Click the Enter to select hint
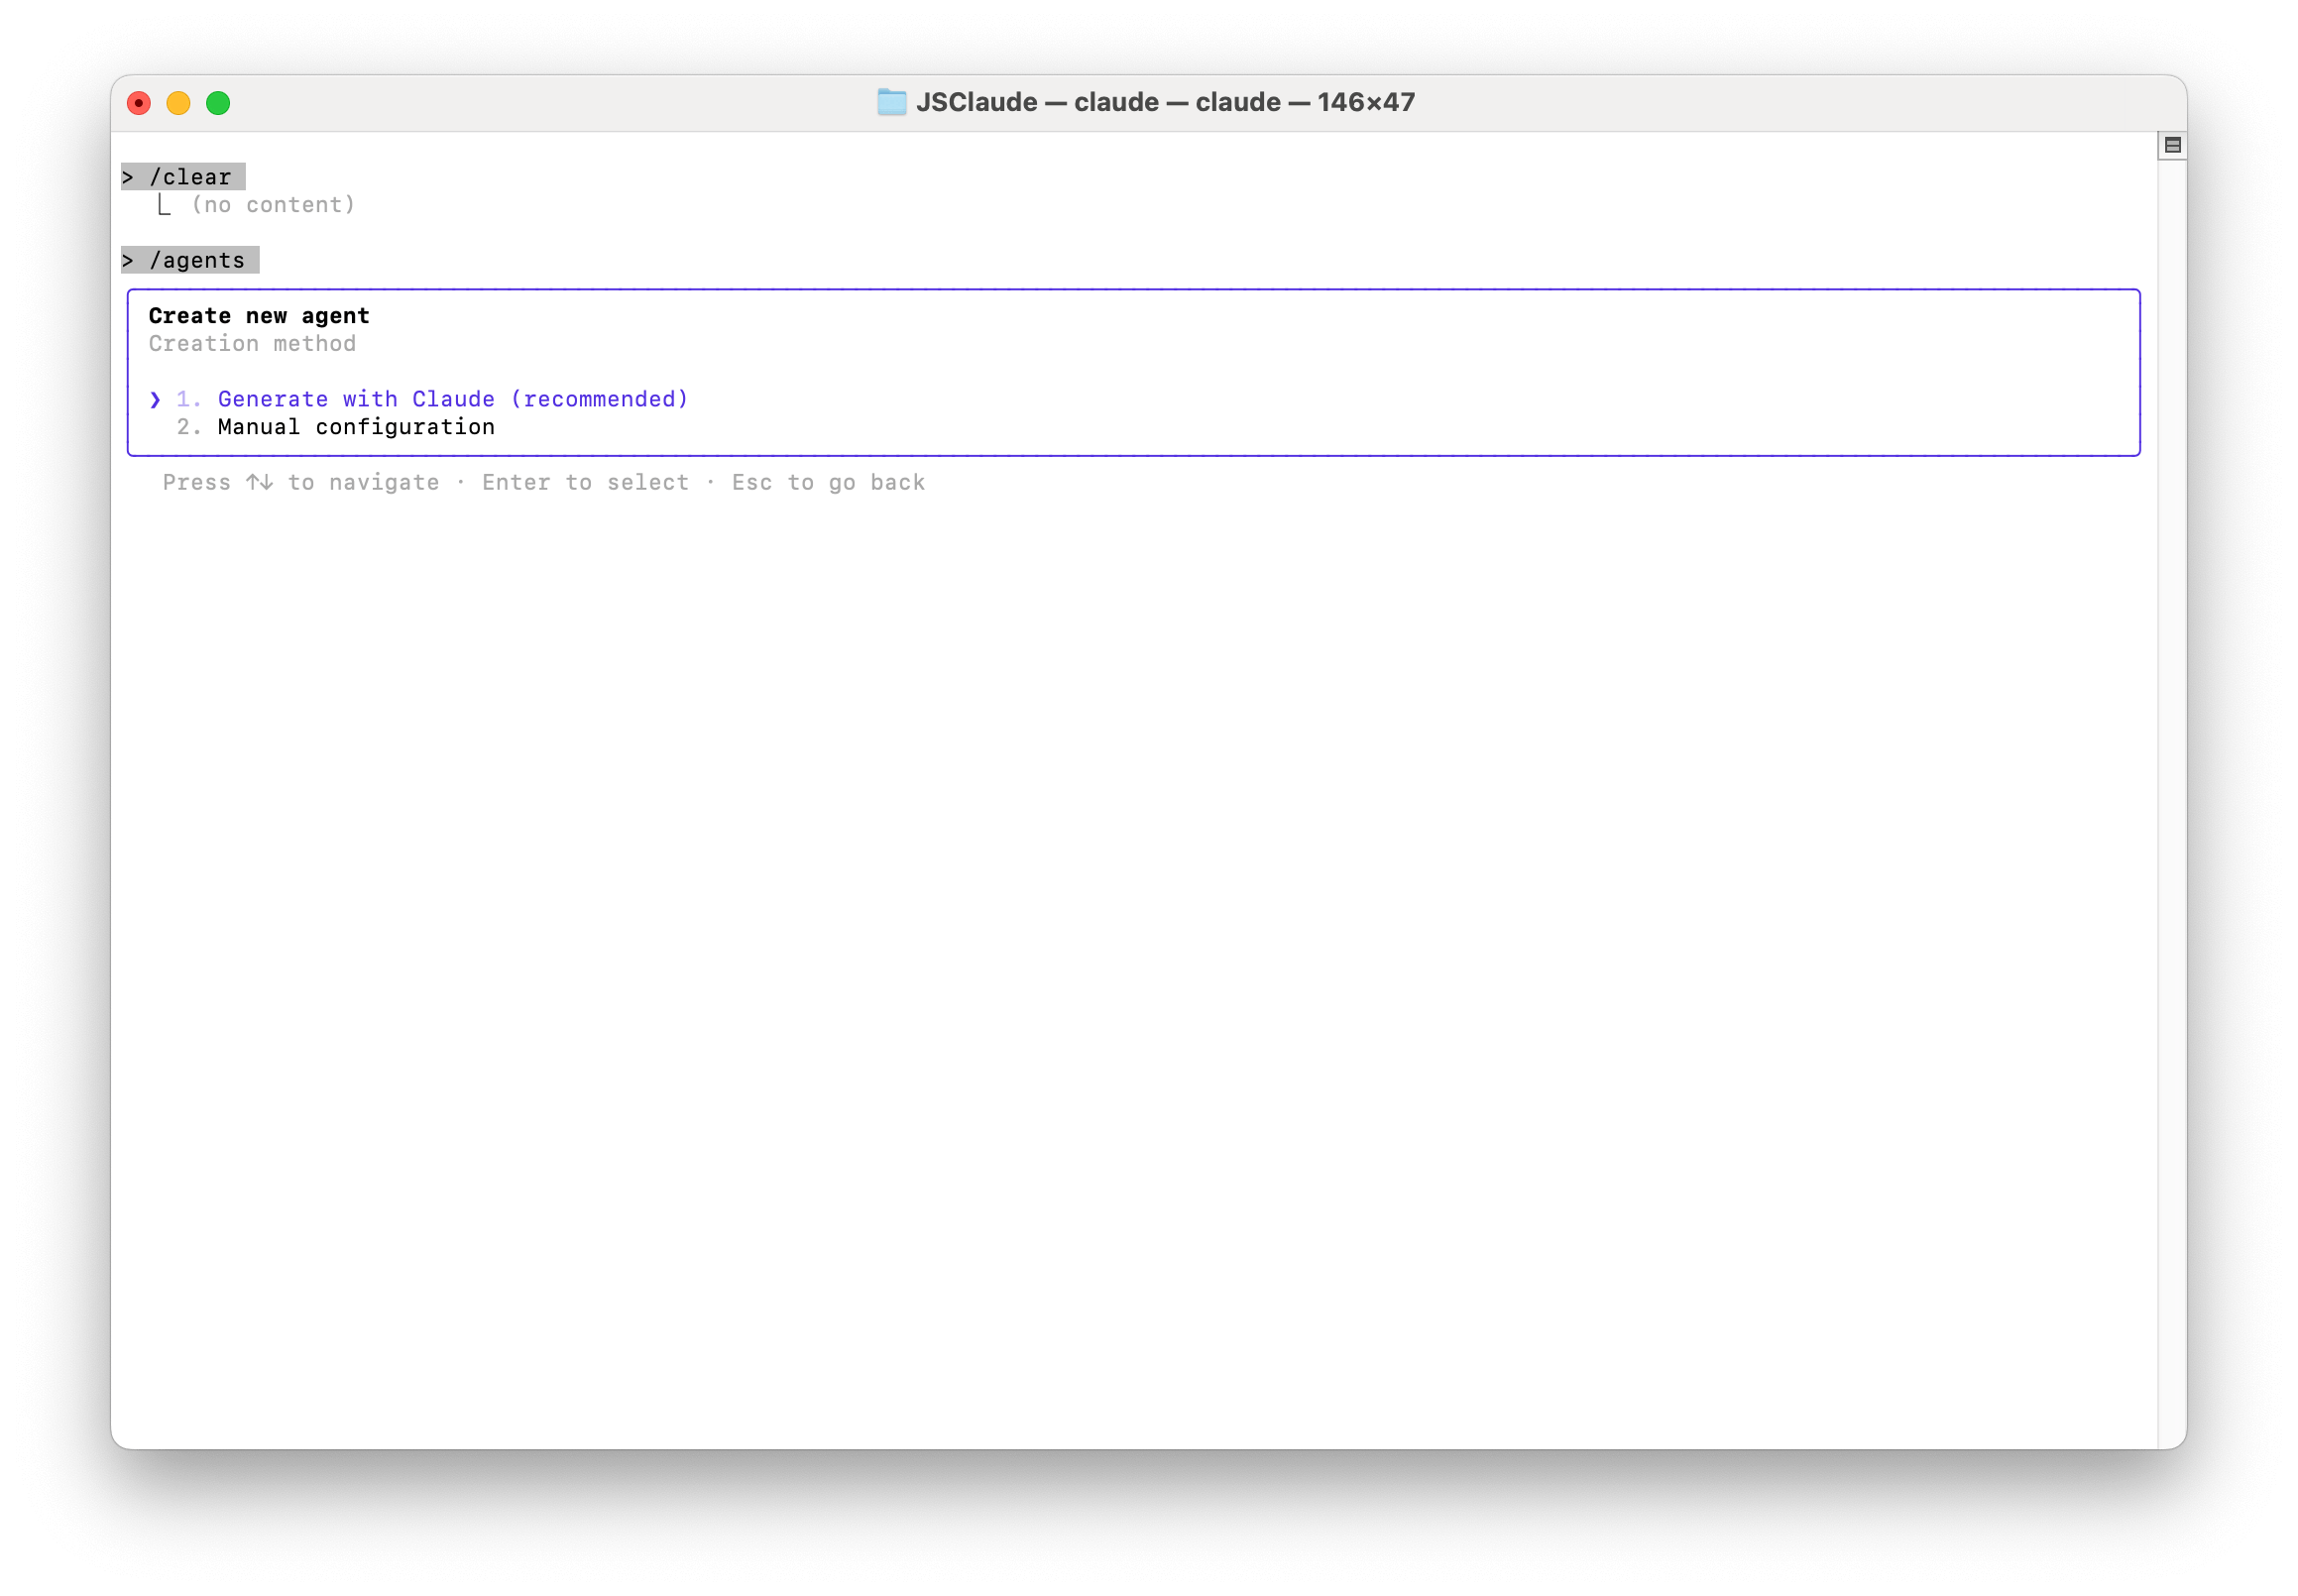The width and height of the screenshot is (2298, 1596). click(x=585, y=482)
